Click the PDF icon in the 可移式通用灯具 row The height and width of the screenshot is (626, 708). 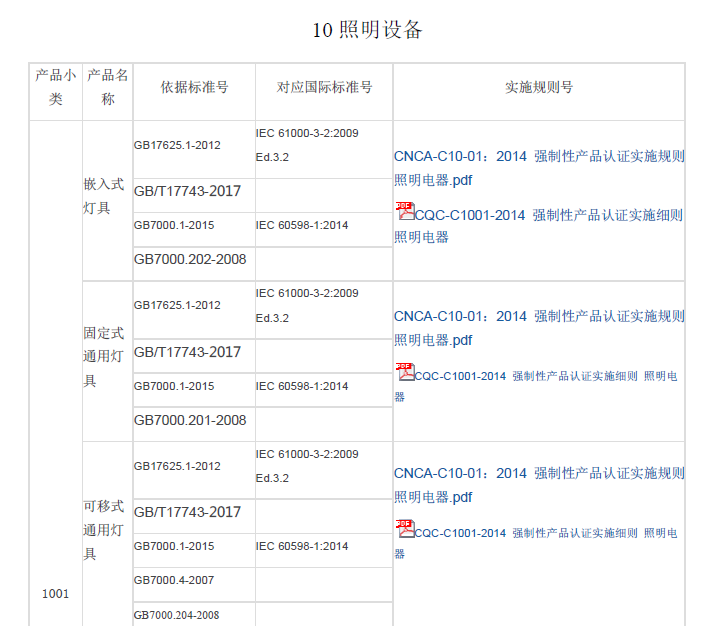pos(405,529)
